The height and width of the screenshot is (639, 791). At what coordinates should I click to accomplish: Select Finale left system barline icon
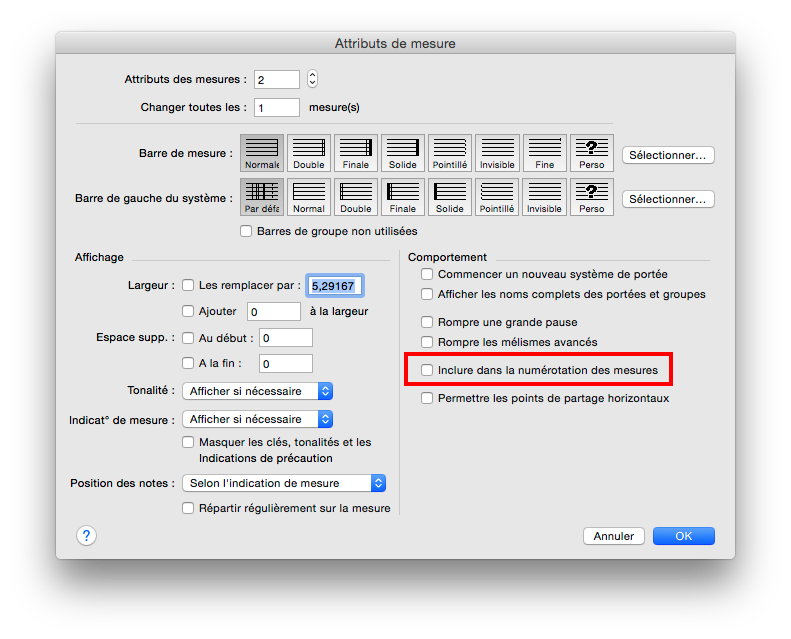point(403,197)
